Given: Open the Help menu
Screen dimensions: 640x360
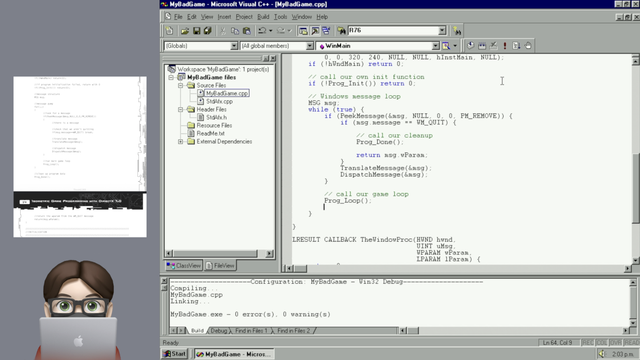Looking at the screenshot, I should coord(322,17).
